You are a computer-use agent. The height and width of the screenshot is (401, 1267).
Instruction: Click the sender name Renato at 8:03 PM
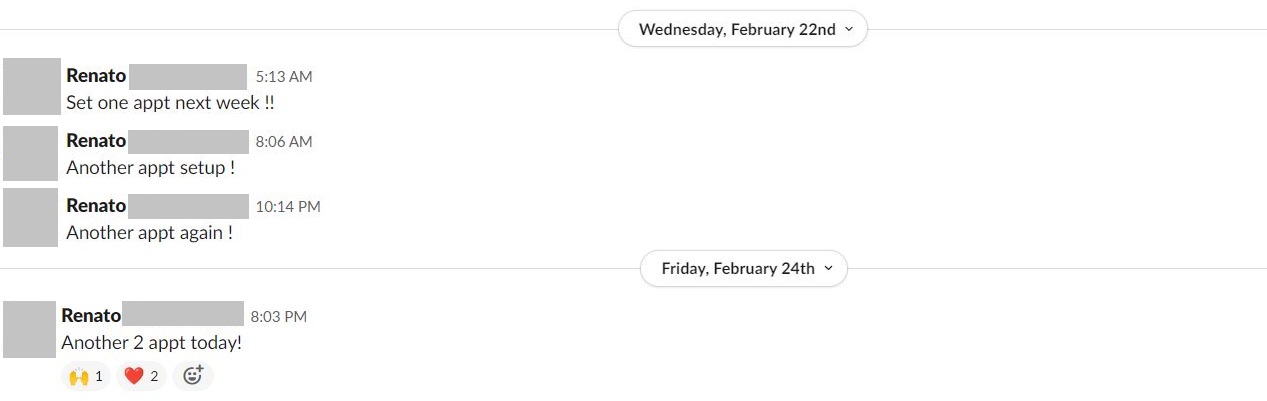(91, 316)
